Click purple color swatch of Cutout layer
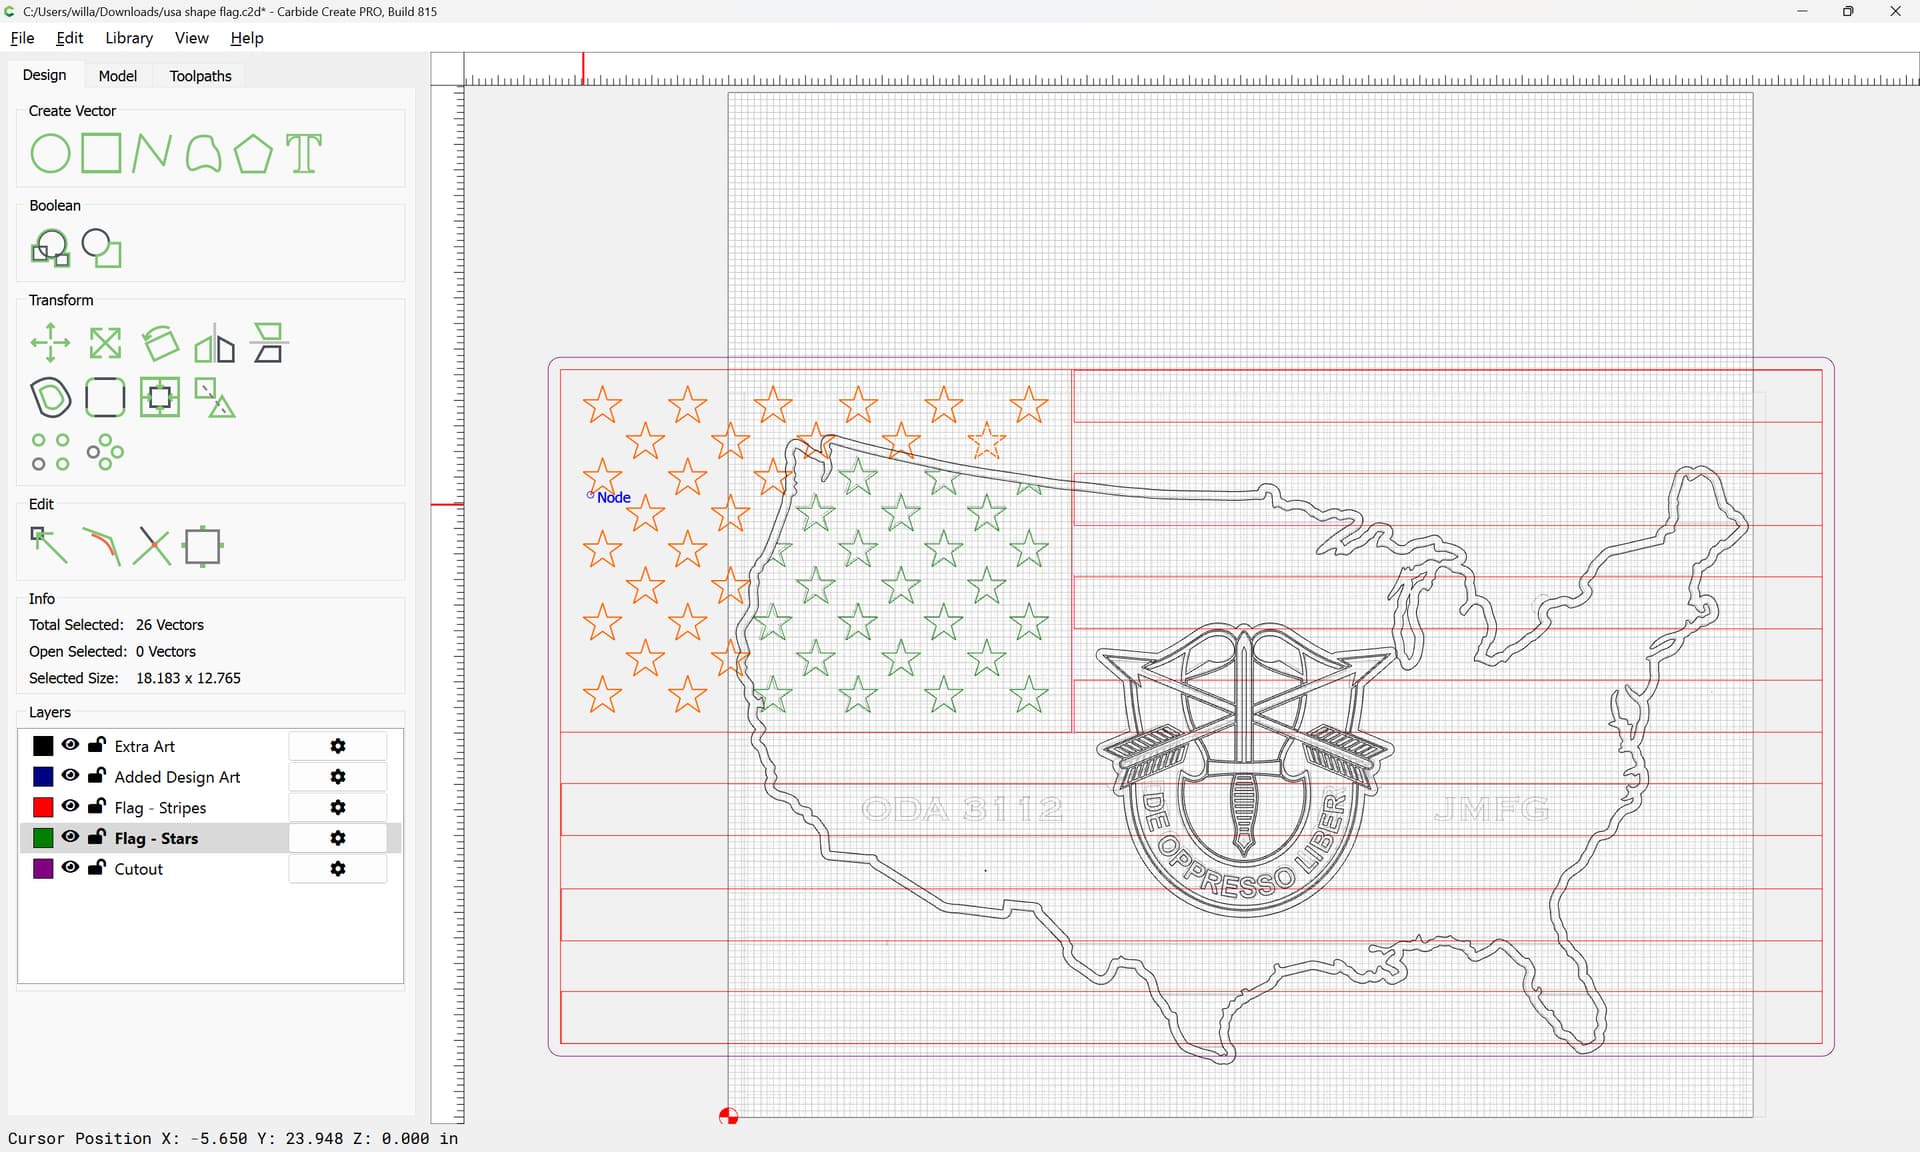The height and width of the screenshot is (1152, 1920). pyautogui.click(x=43, y=869)
